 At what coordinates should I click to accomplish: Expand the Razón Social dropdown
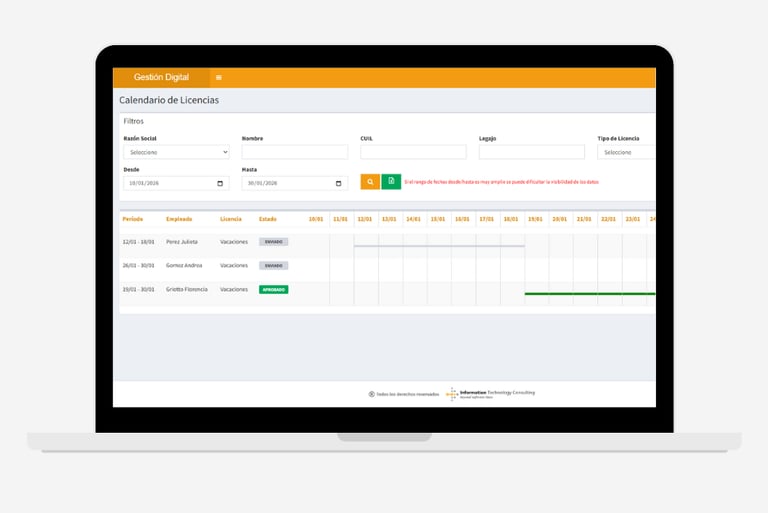tap(176, 152)
